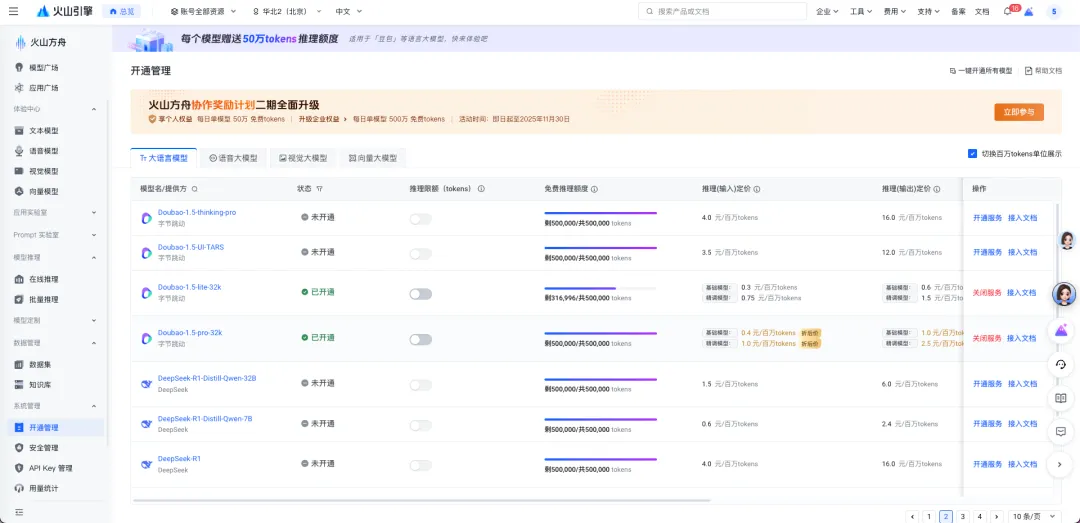Open 10 条/页 page size dropdown
This screenshot has height=523, width=1080.
1035,516
